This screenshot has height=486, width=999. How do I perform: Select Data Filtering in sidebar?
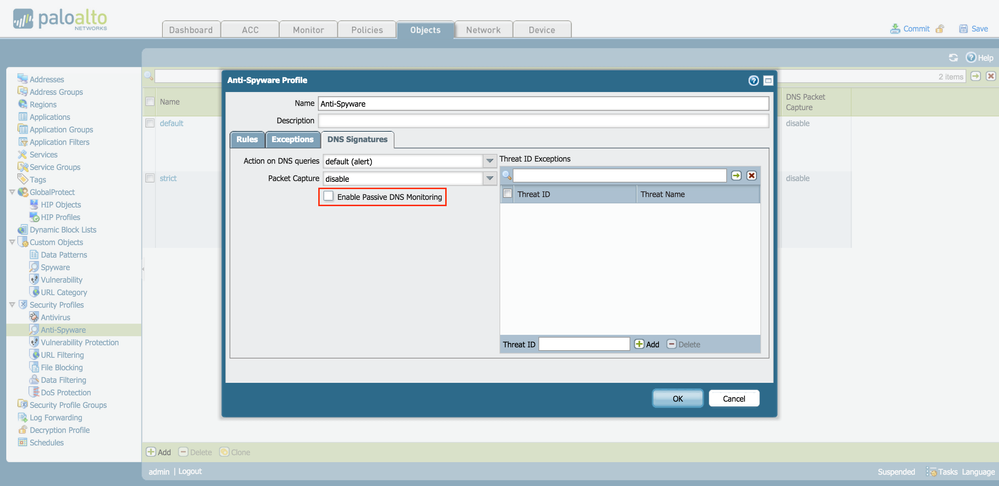63,380
